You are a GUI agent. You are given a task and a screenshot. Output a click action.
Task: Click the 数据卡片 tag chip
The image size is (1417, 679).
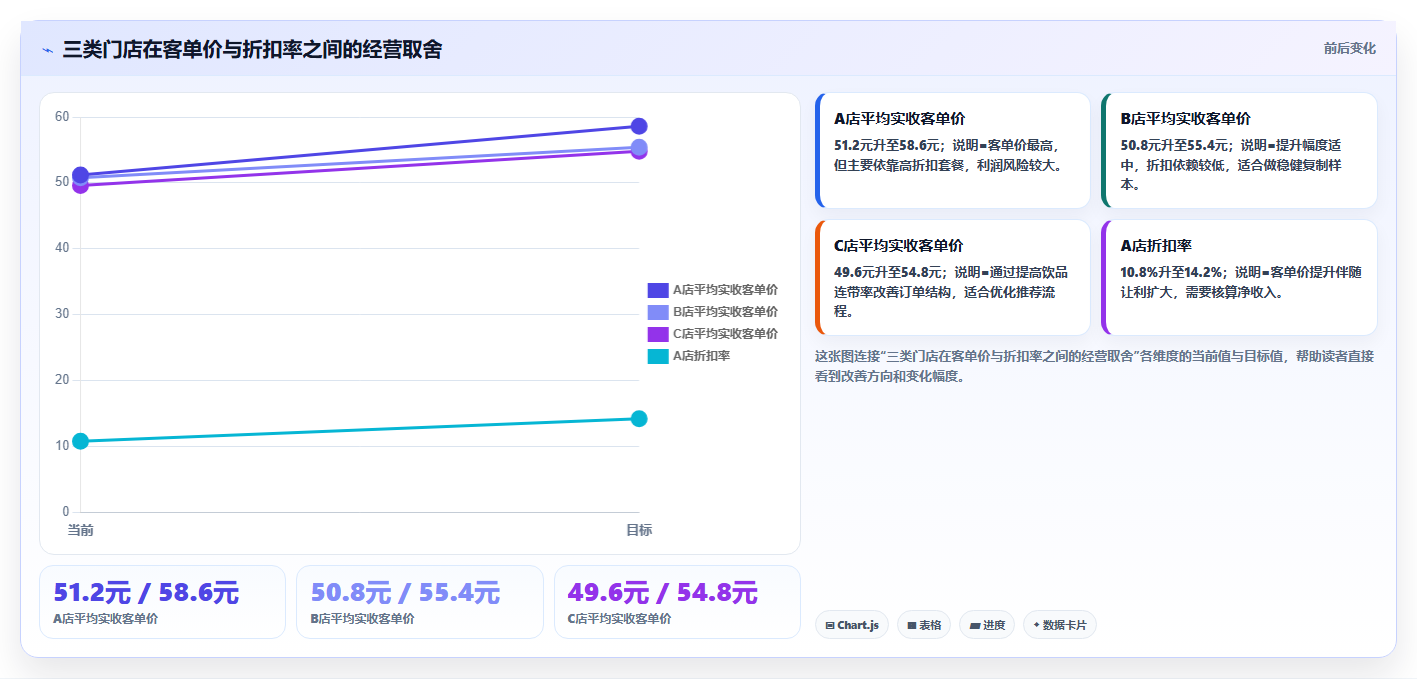coord(1060,625)
